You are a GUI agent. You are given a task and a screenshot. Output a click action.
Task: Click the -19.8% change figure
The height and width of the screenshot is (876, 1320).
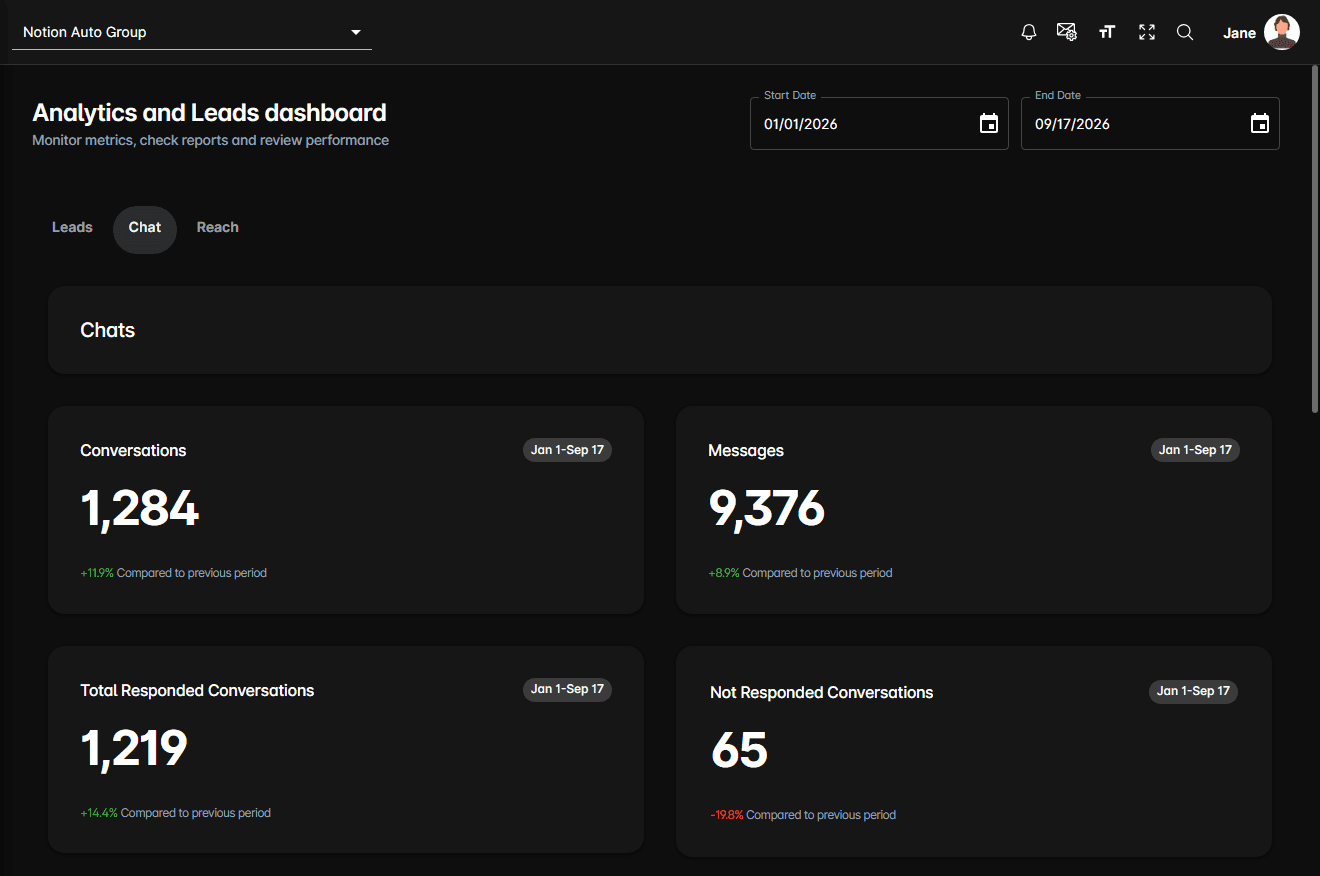727,815
